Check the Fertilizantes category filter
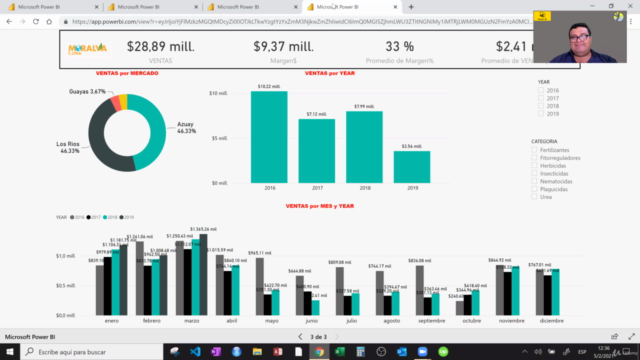This screenshot has width=640, height=360. click(534, 150)
